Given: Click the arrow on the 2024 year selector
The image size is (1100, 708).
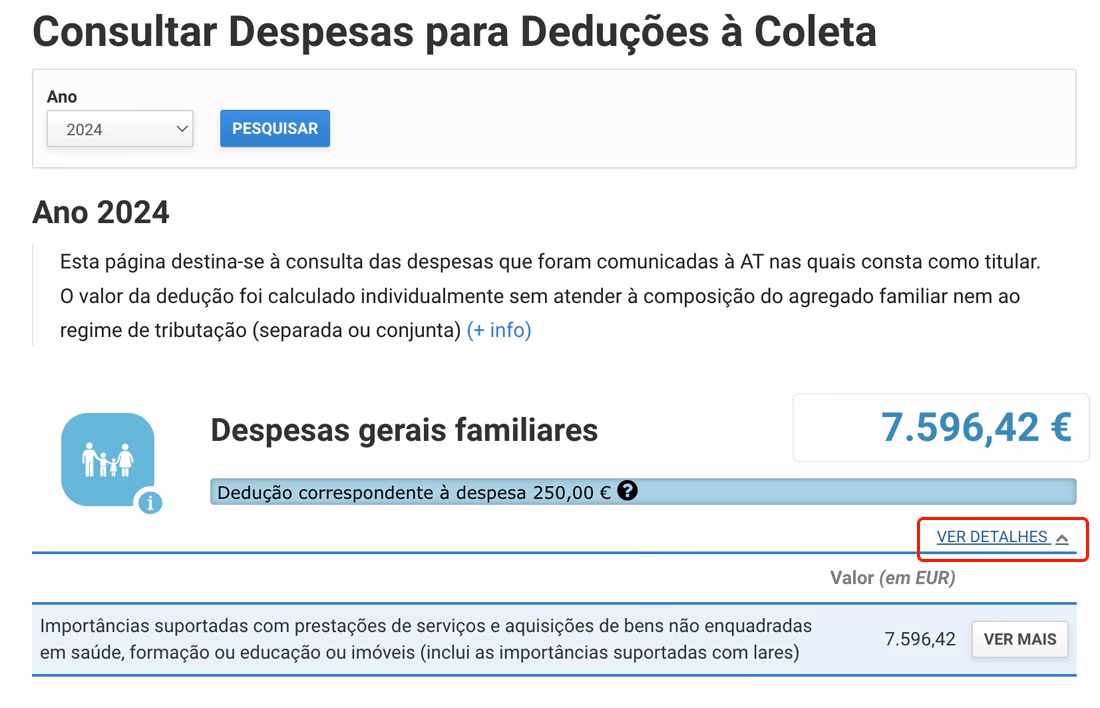Looking at the screenshot, I should coord(181,129).
